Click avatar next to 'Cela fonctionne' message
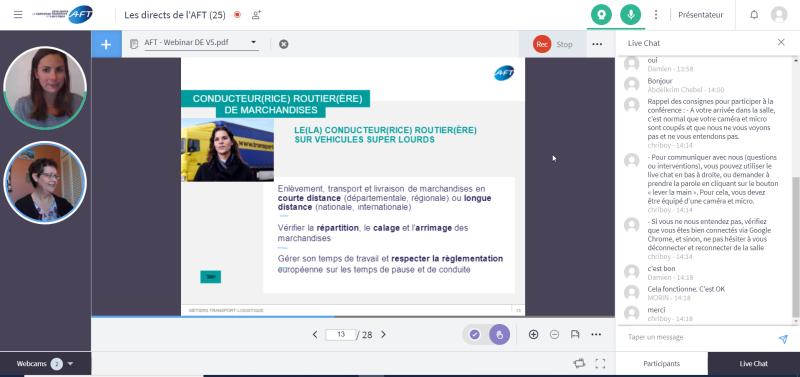The image size is (800, 377). point(632,292)
